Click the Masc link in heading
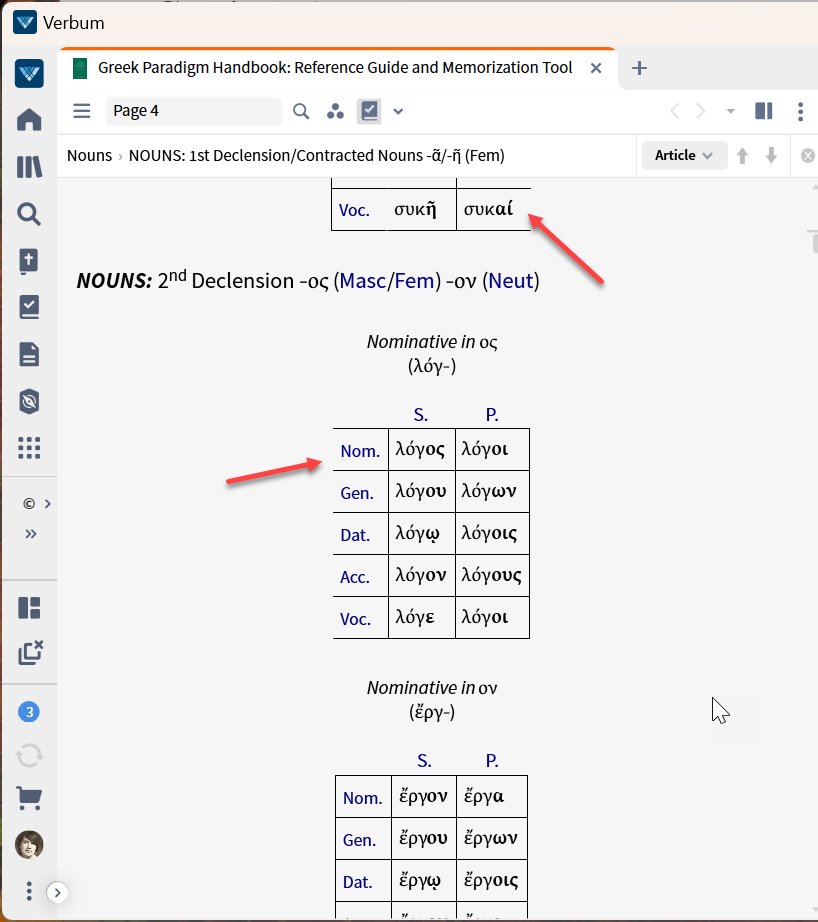This screenshot has width=818, height=922. click(363, 280)
